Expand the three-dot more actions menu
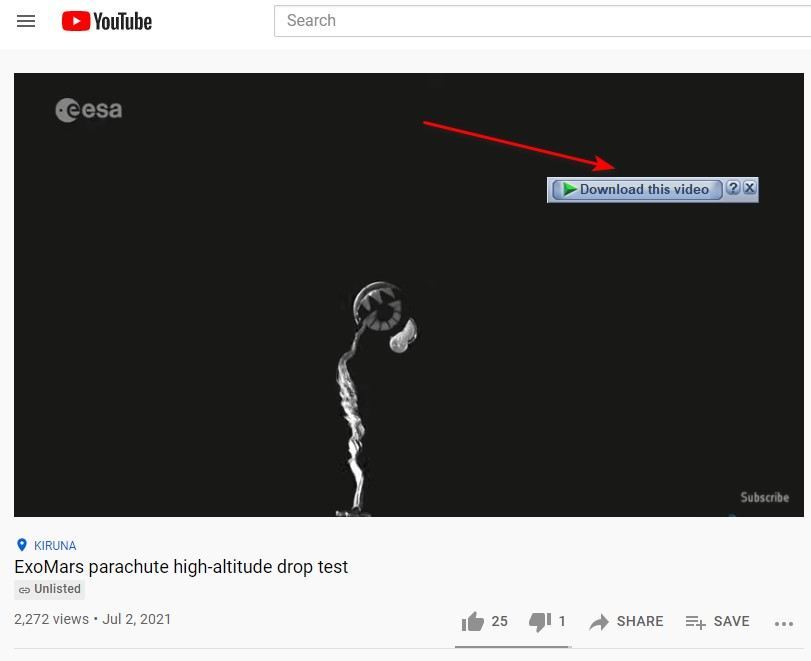This screenshot has height=661, width=811. (784, 623)
